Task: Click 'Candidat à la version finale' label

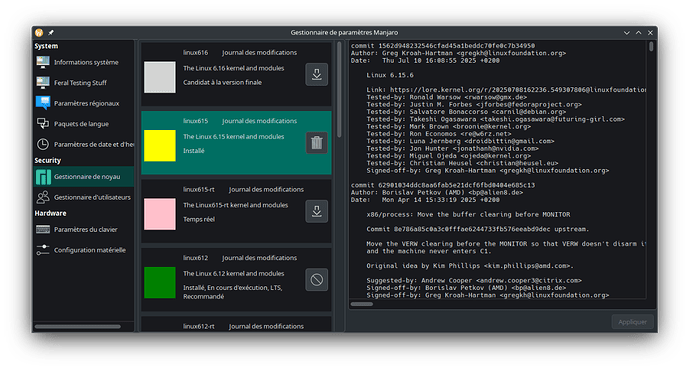Action: coord(222,82)
